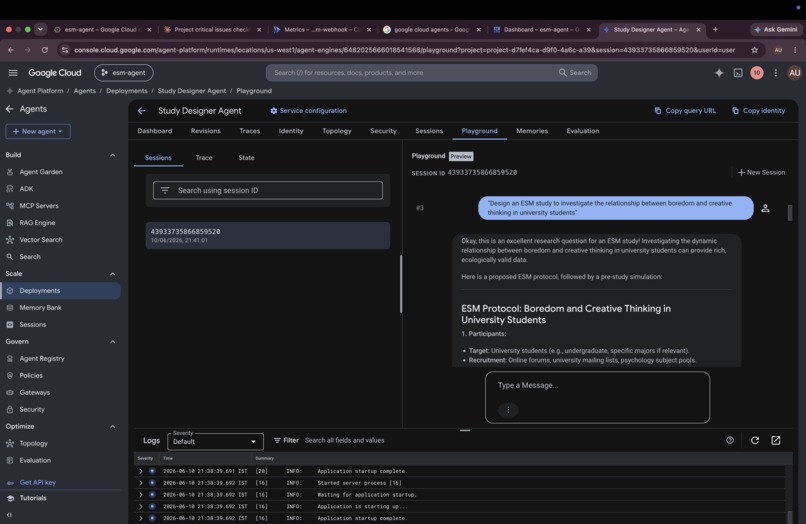This screenshot has height=524, width=806.
Task: Open the header more-options vertical dots
Action: (x=776, y=73)
